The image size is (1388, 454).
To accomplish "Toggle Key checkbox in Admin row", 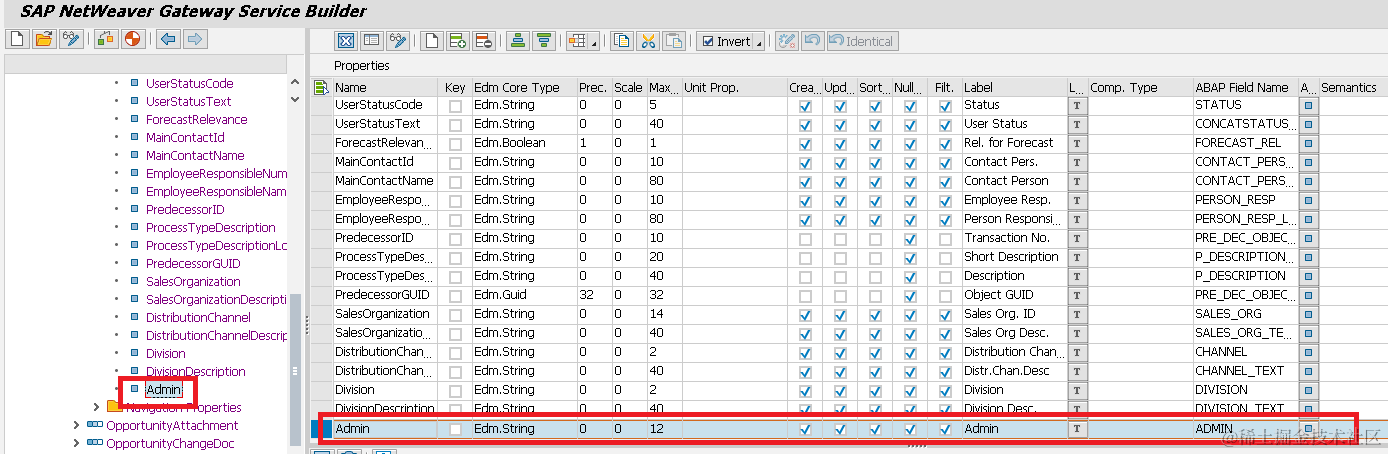I will (x=455, y=429).
